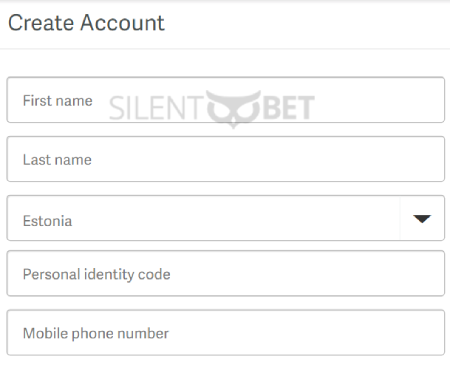Focus the First name input field
This screenshot has height=376, width=450.
coord(226,100)
